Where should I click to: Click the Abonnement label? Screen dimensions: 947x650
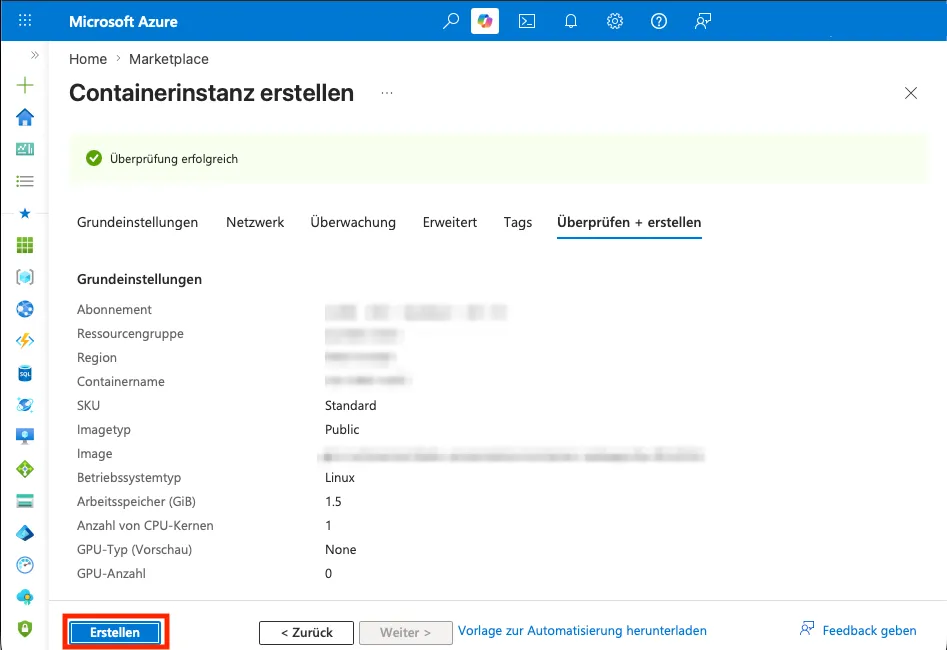click(x=114, y=309)
